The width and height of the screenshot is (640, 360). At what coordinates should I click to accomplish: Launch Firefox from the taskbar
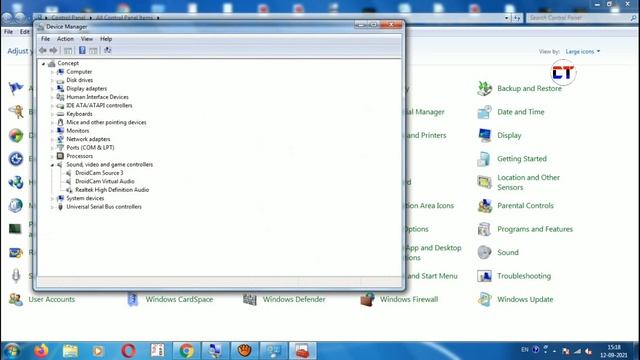[41, 351]
